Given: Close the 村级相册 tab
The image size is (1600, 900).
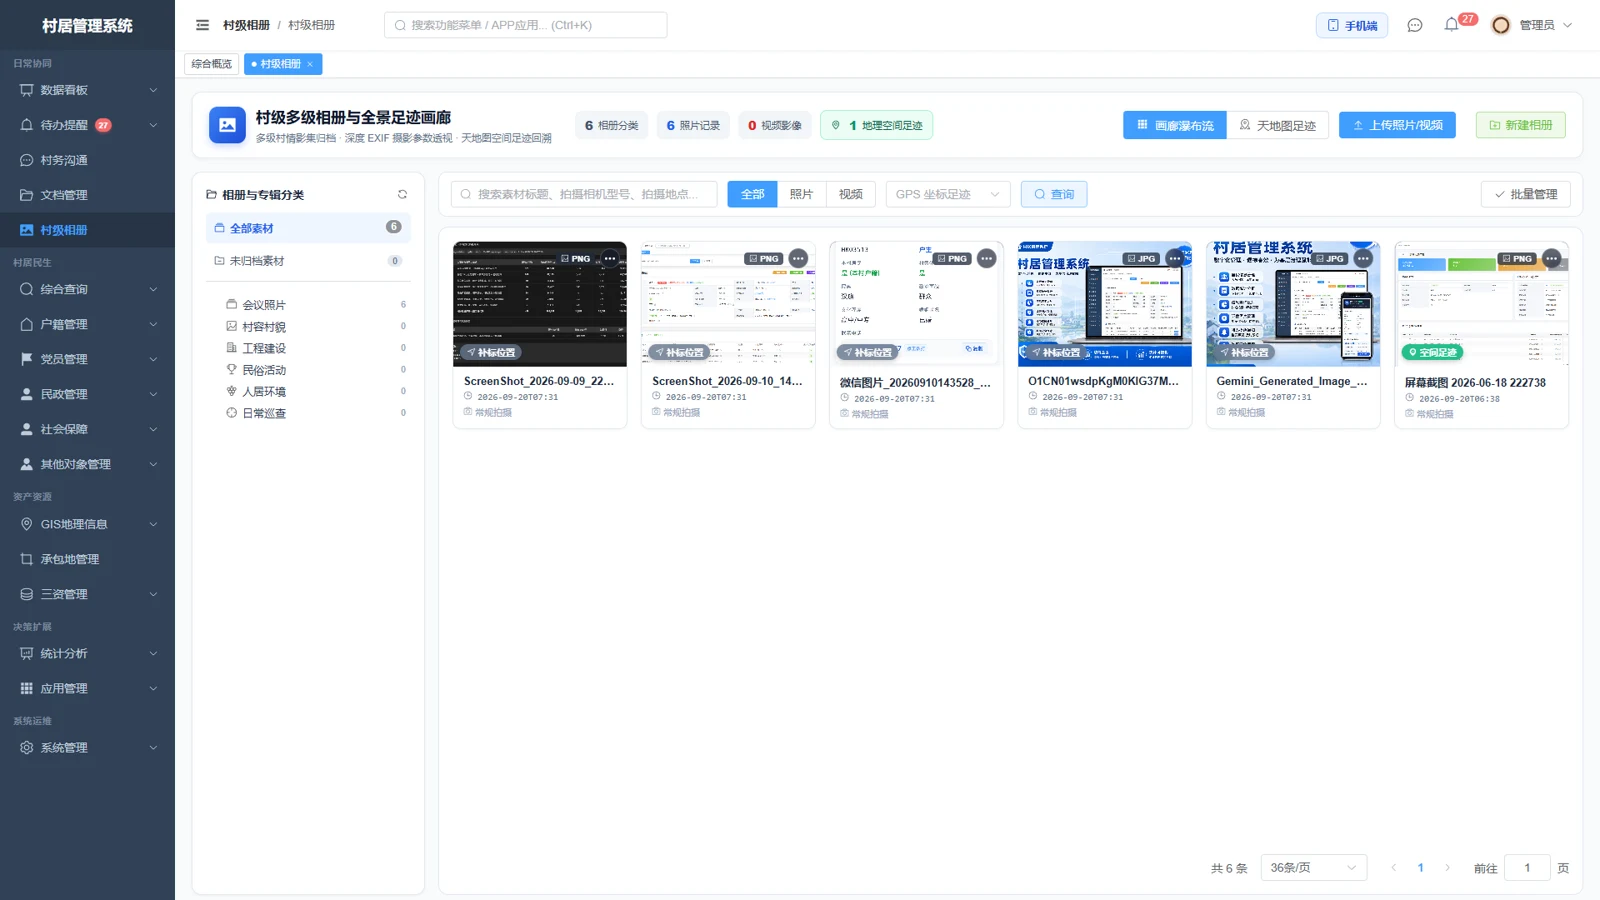Looking at the screenshot, I should click(310, 64).
